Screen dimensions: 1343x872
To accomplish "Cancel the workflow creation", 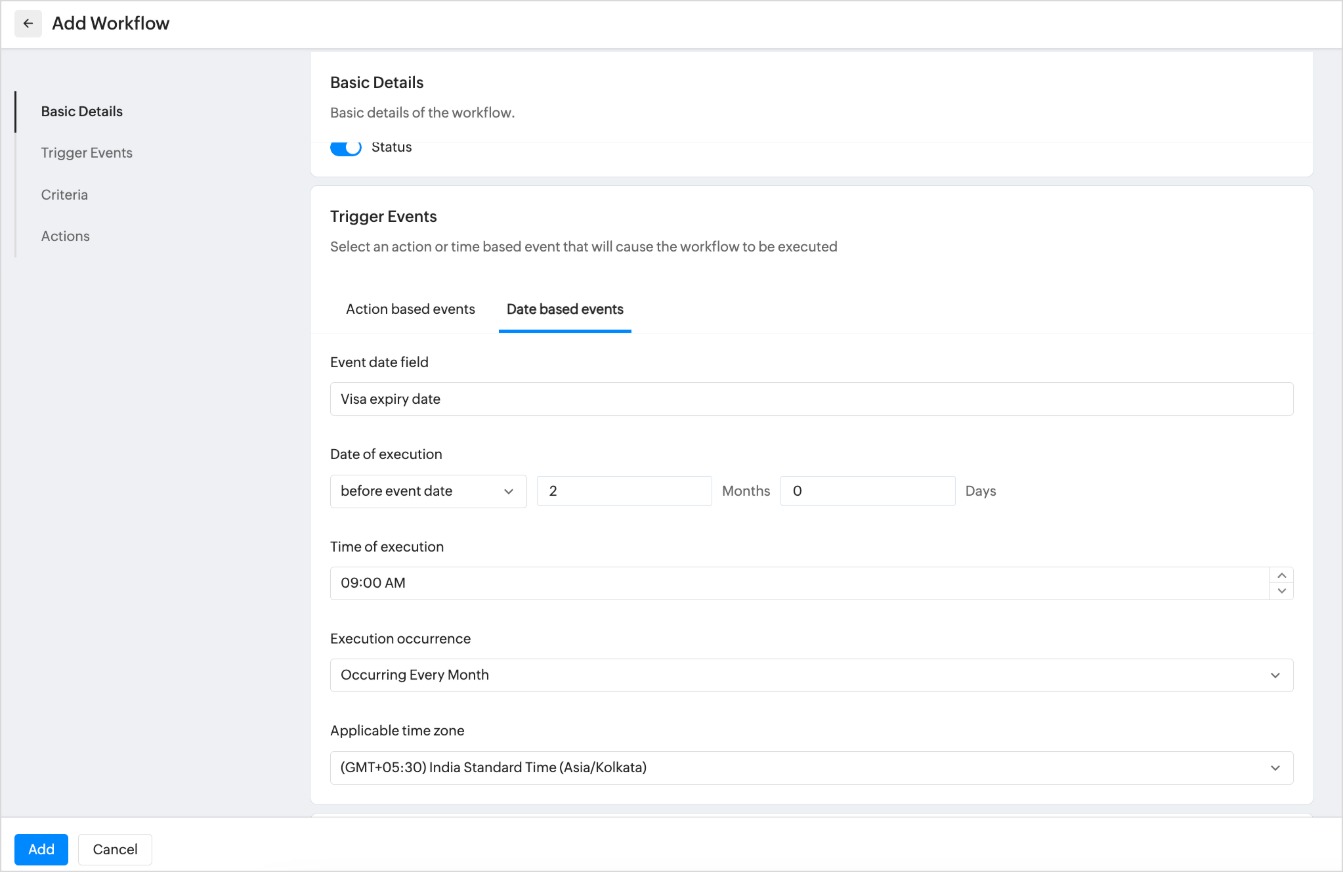I will [115, 849].
